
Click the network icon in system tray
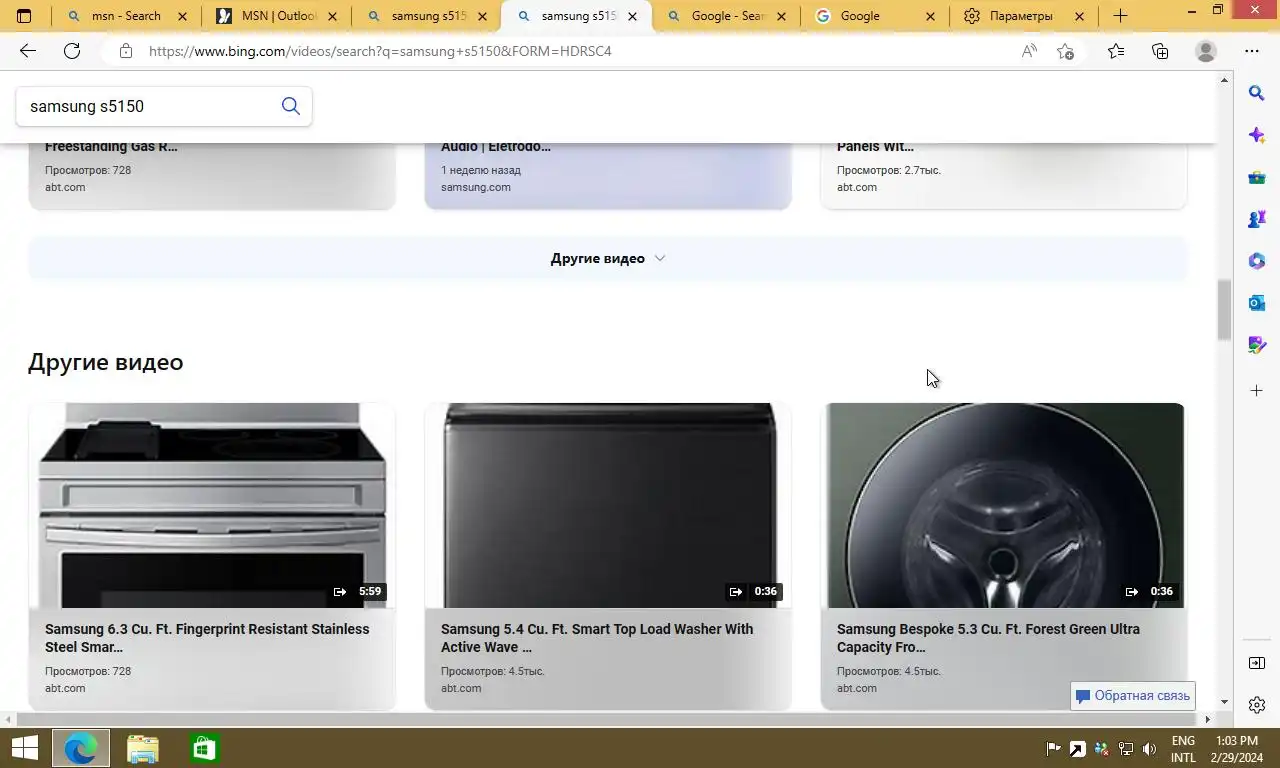(1125, 748)
